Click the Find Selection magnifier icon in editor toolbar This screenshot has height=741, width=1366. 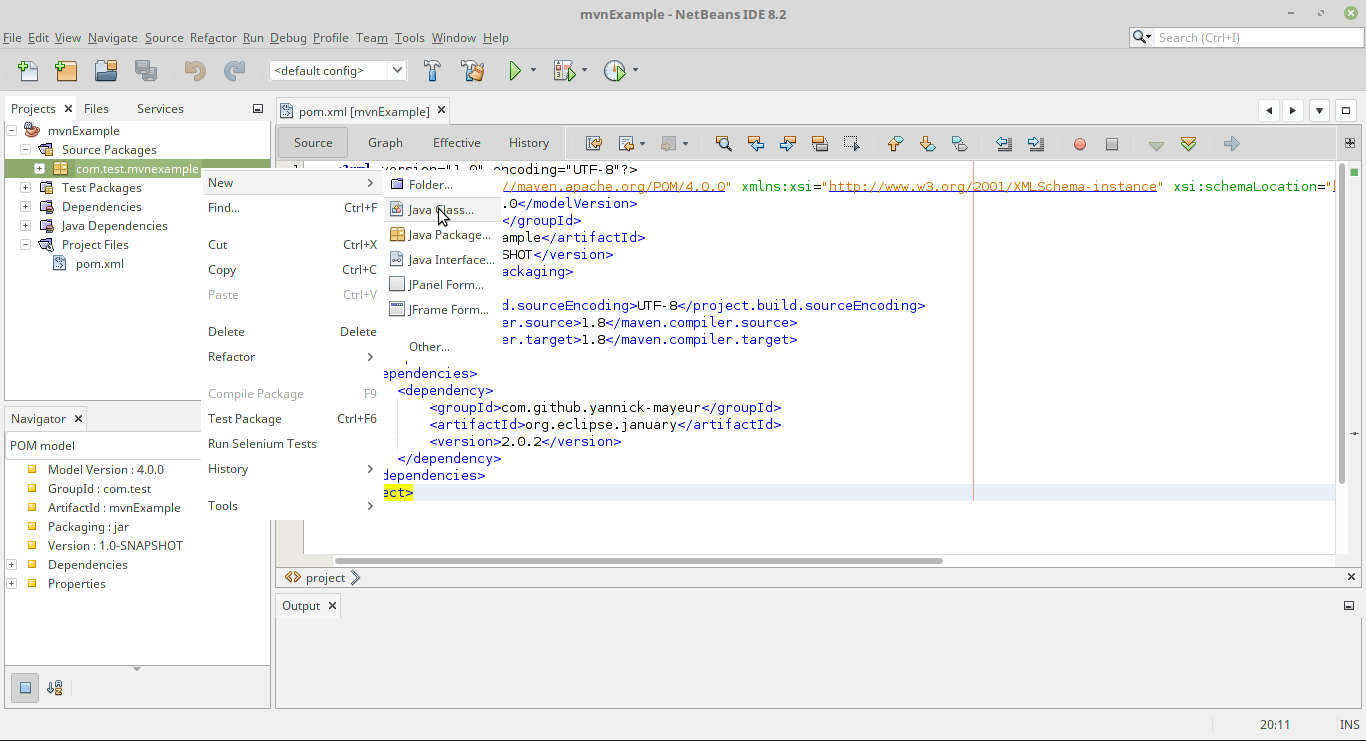[x=724, y=143]
